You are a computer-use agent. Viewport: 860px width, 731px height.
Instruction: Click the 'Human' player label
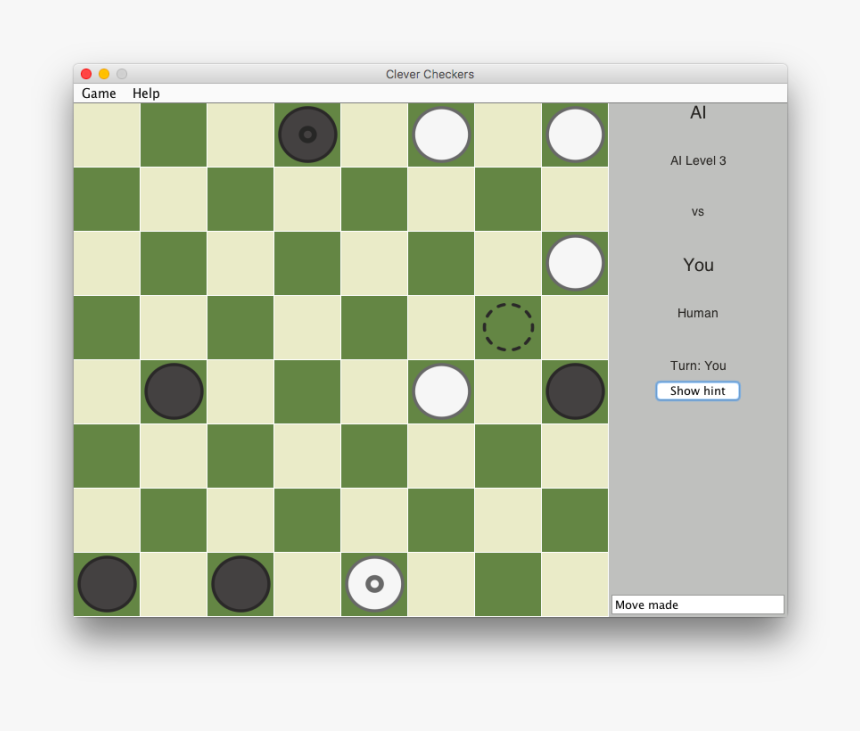698,313
